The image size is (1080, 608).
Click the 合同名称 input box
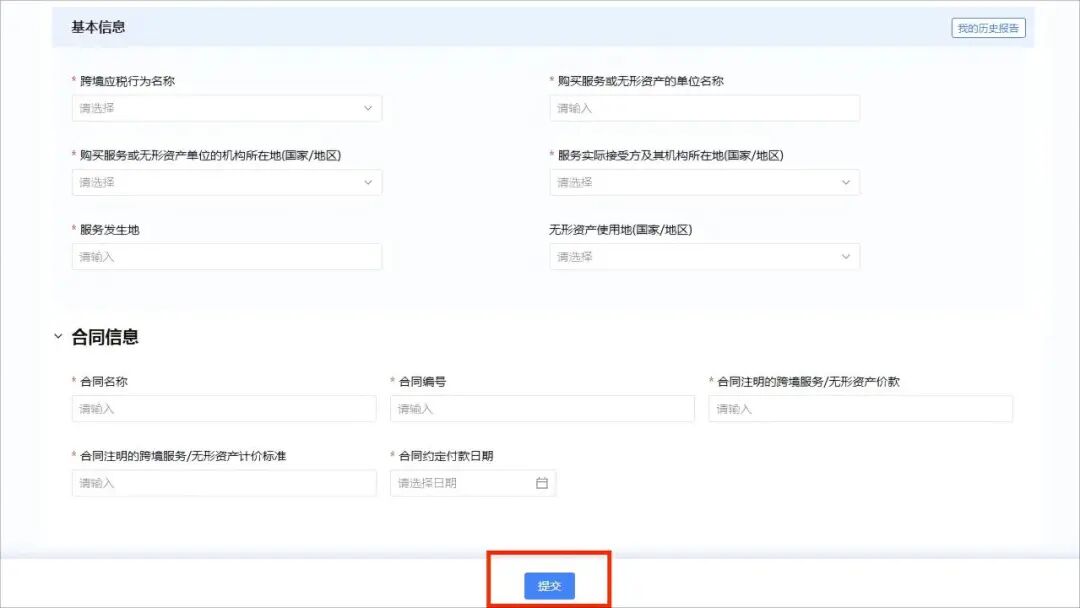click(x=224, y=408)
